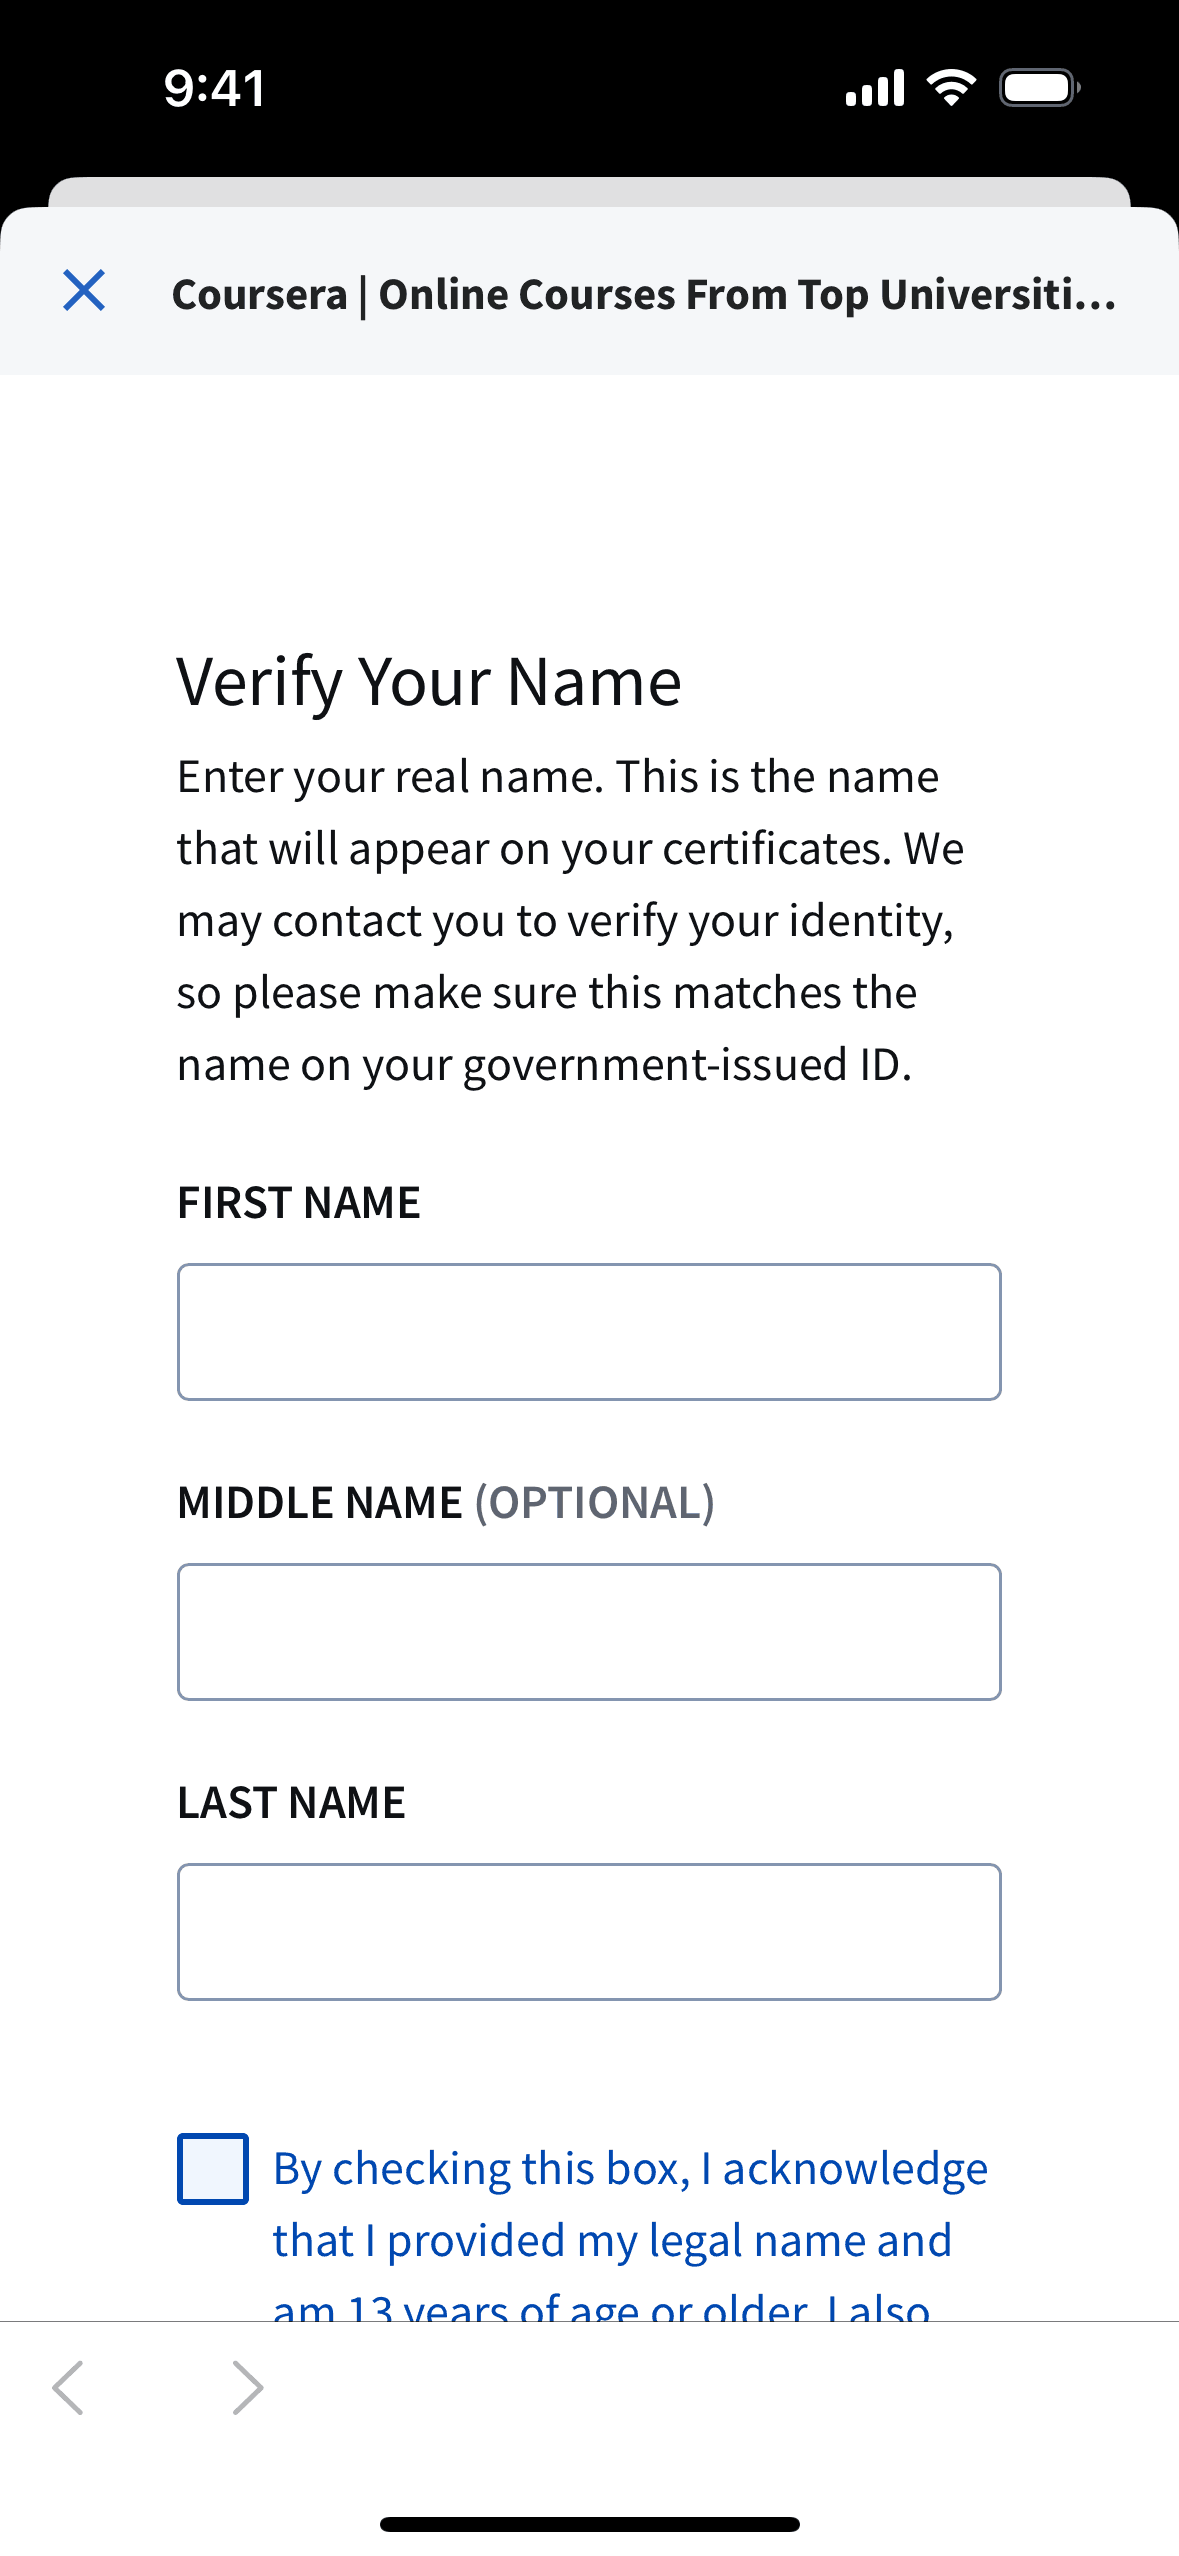Go back with the left chevron arrow

(68, 2388)
